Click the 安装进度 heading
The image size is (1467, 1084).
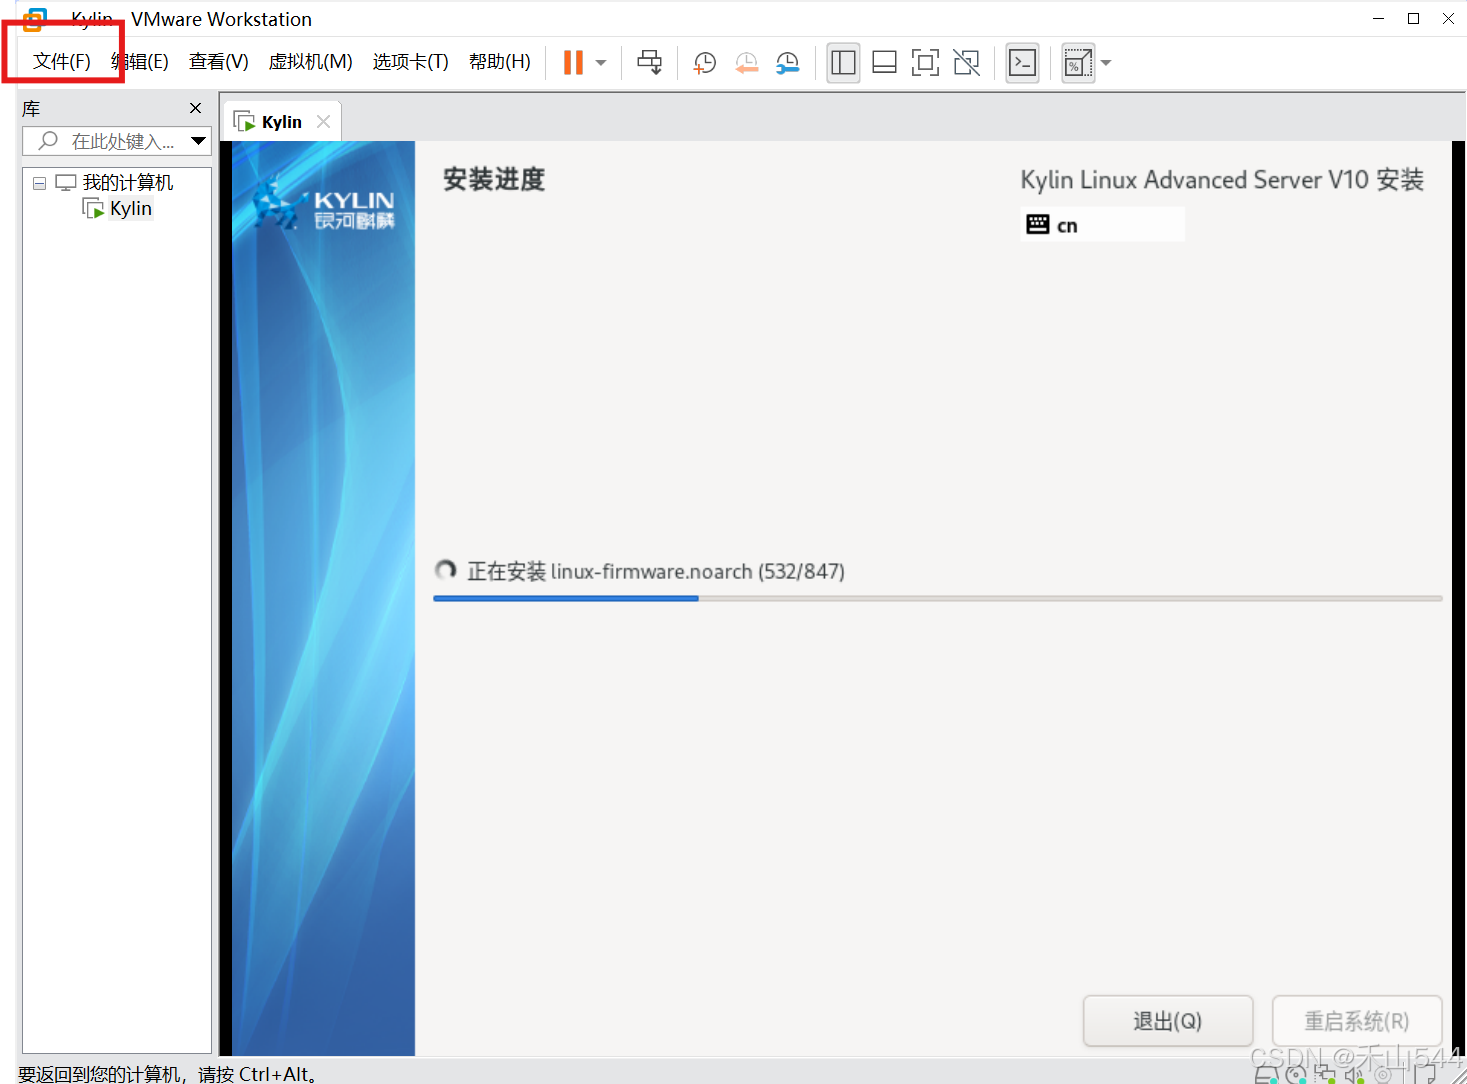point(494,180)
